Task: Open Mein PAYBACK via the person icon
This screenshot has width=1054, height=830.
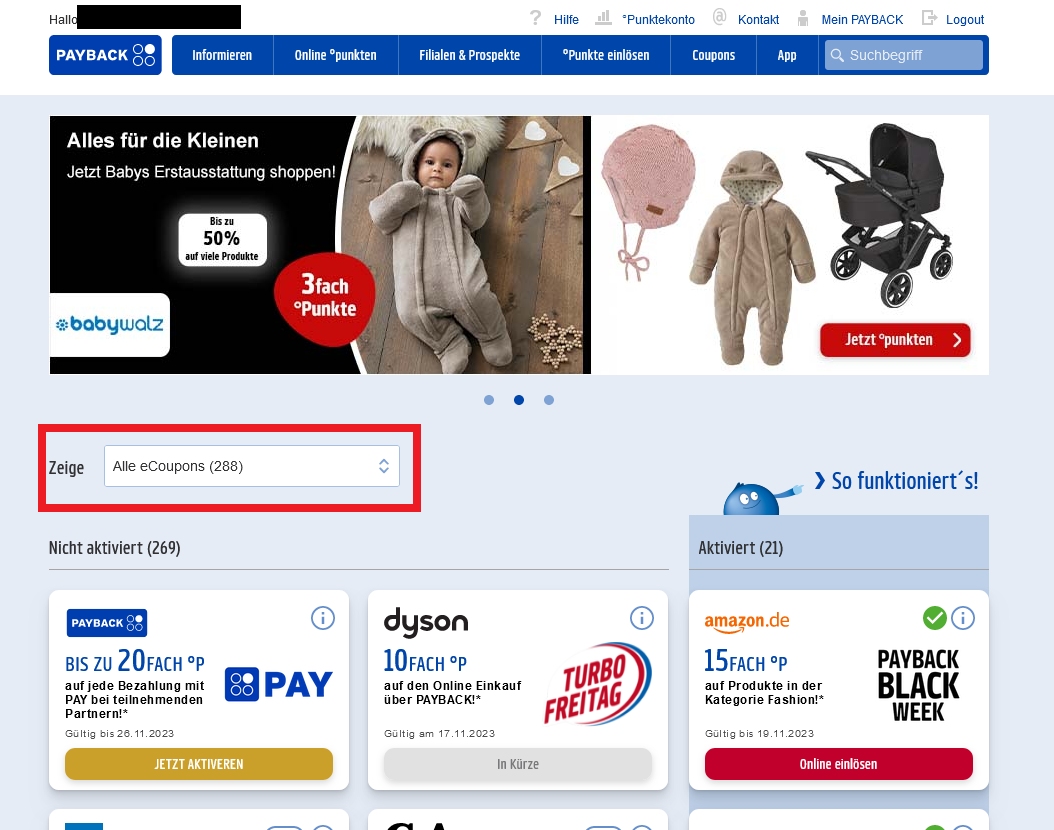Action: tap(803, 18)
